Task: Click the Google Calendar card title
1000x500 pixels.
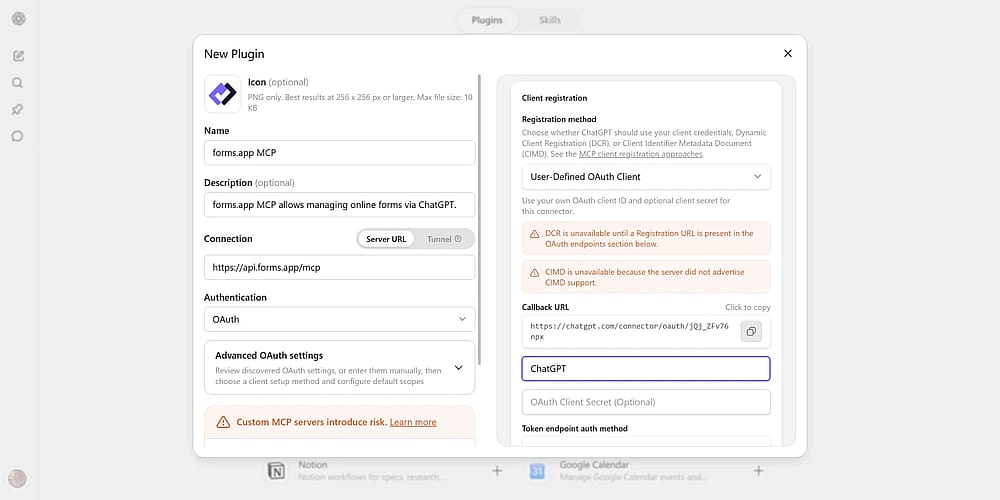Action: pos(594,465)
